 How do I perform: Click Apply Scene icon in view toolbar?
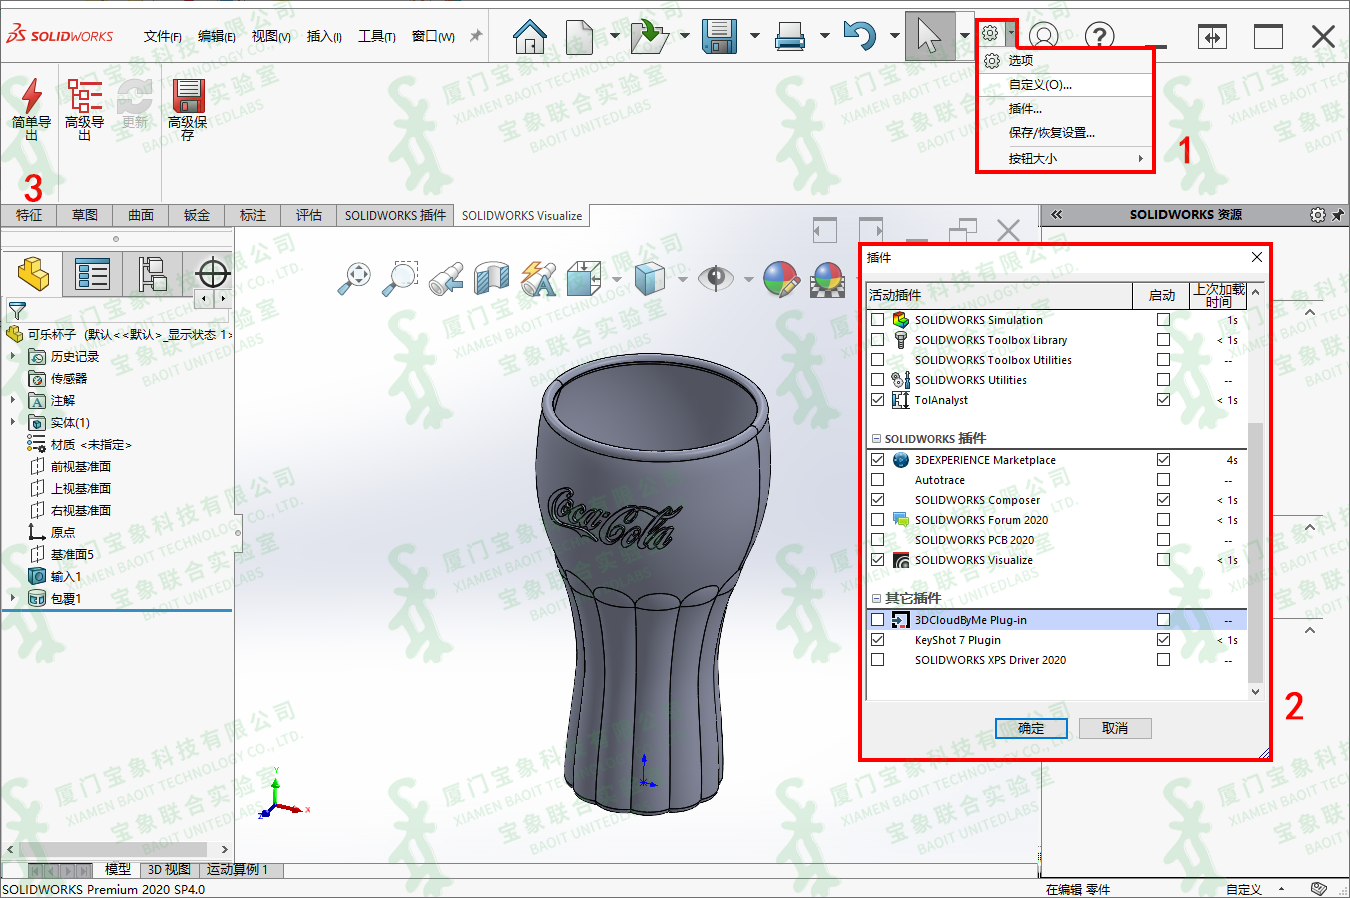828,279
